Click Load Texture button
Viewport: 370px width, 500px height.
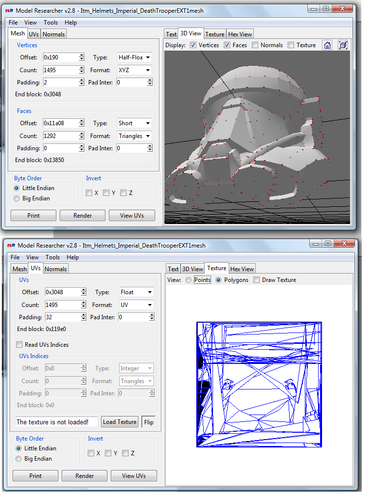[120, 422]
